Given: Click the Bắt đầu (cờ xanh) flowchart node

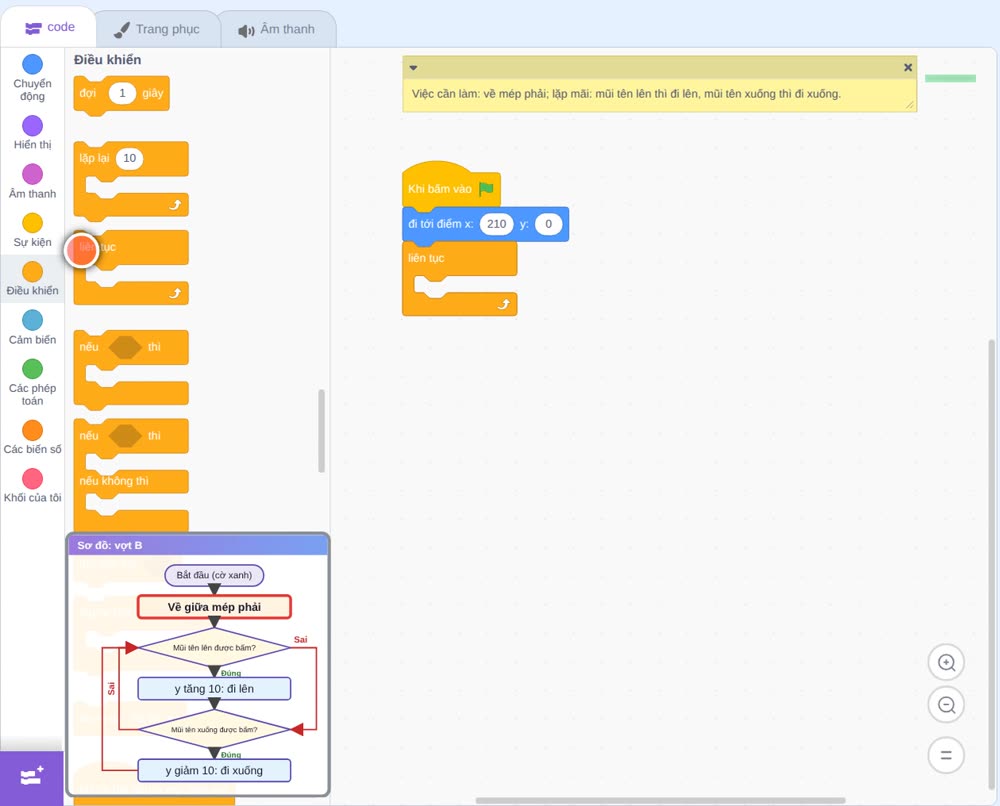Looking at the screenshot, I should tap(214, 575).
